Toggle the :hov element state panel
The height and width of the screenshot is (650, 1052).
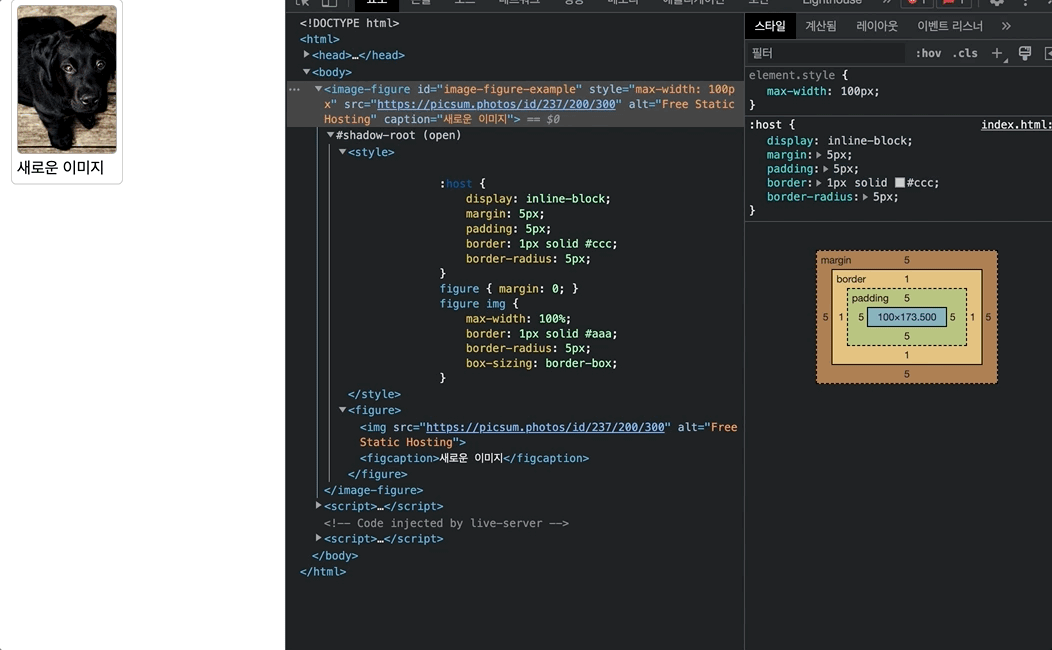928,53
